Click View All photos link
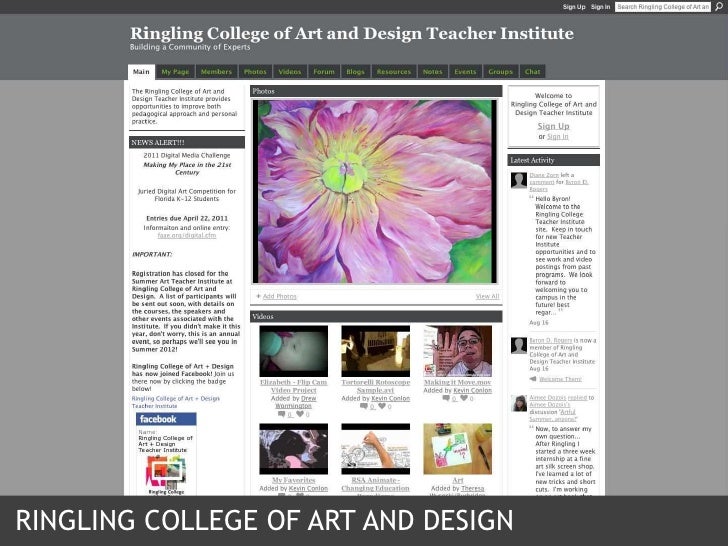The image size is (728, 546). point(488,296)
